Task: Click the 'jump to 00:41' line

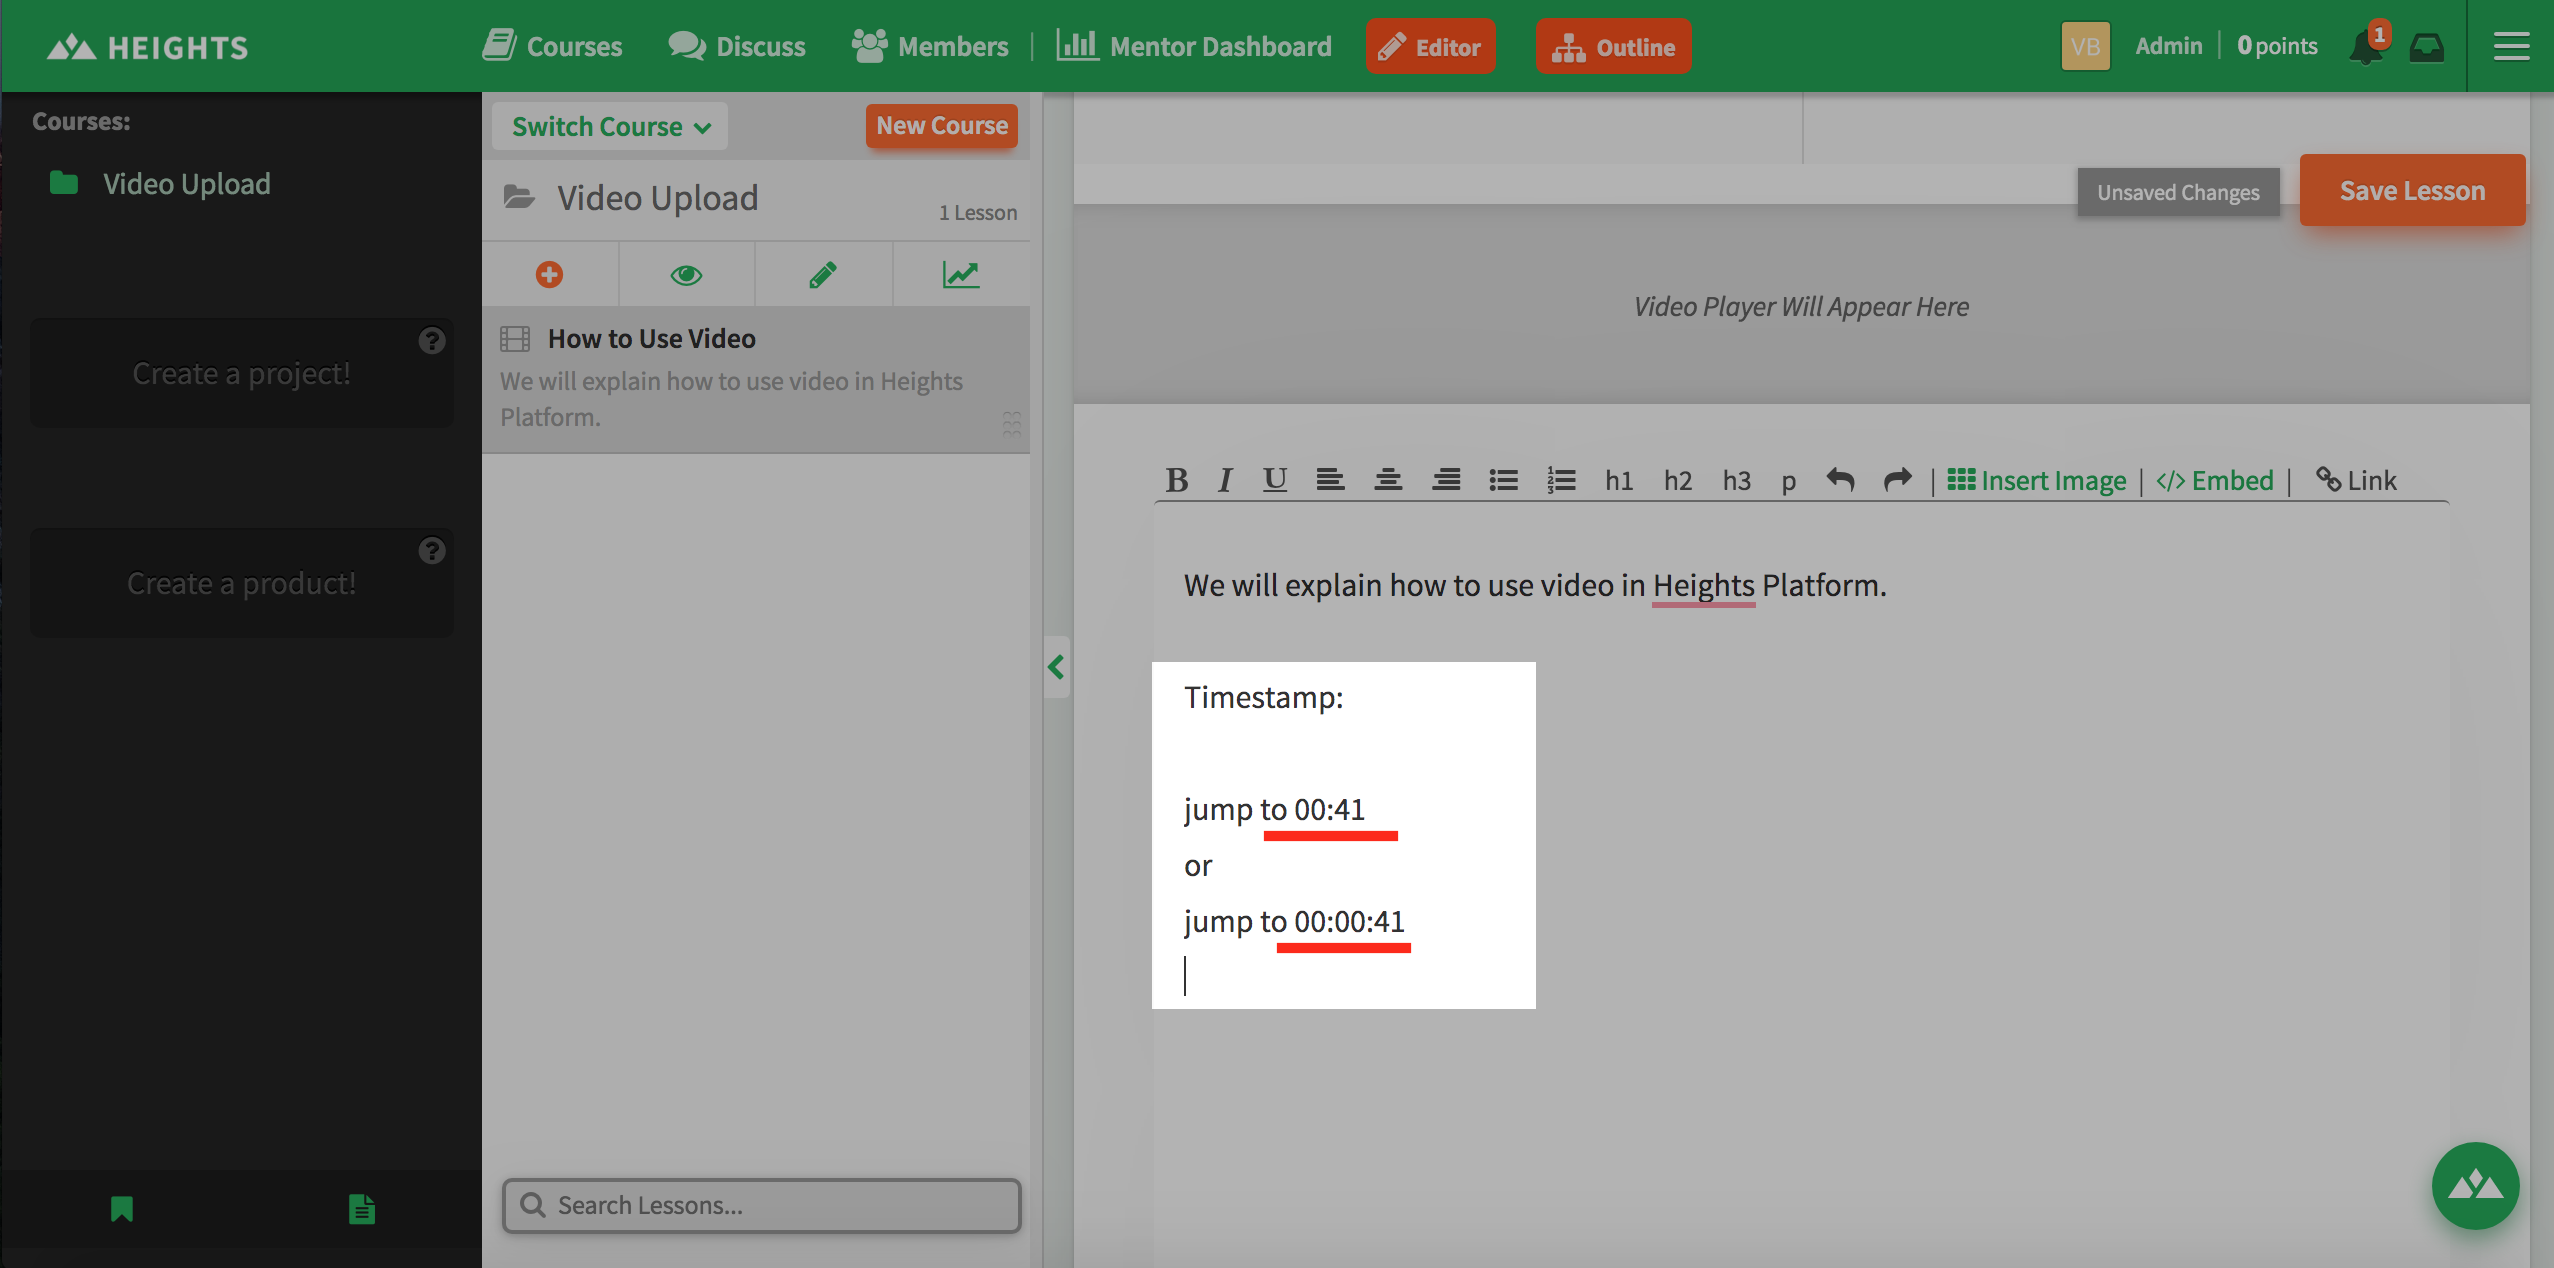Action: [x=1275, y=809]
